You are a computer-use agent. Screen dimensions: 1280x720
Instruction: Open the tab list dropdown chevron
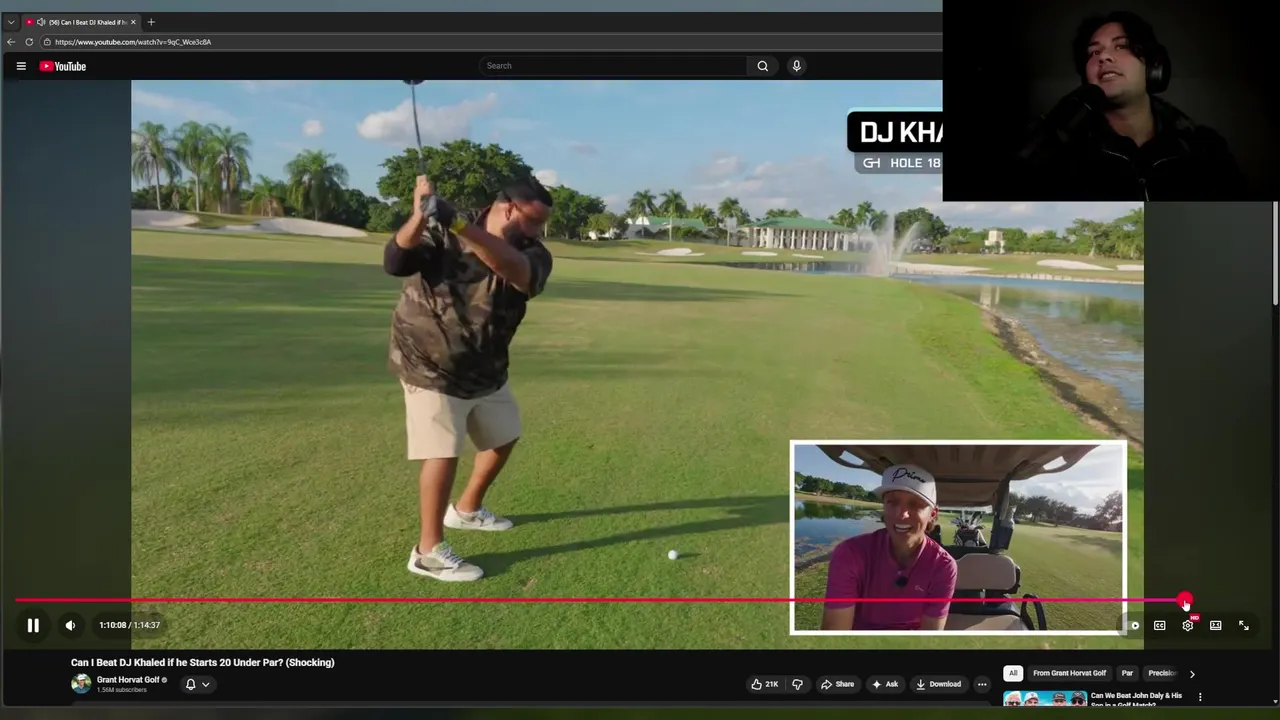point(11,22)
